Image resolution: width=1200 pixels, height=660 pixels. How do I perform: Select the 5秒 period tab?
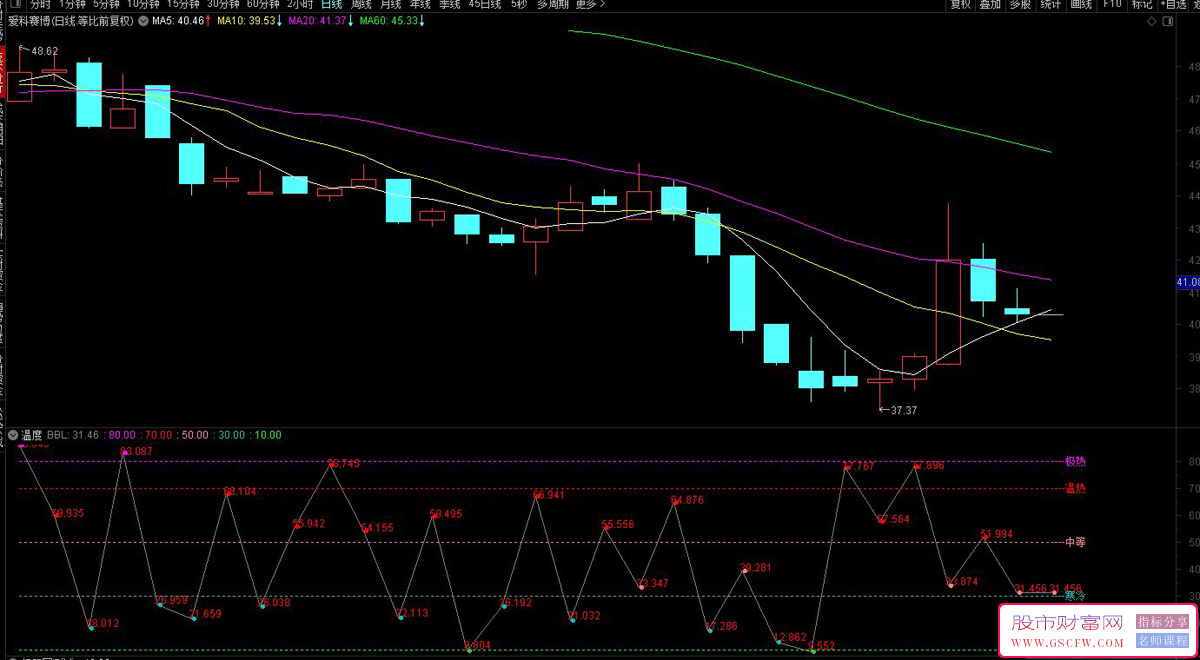click(x=519, y=5)
